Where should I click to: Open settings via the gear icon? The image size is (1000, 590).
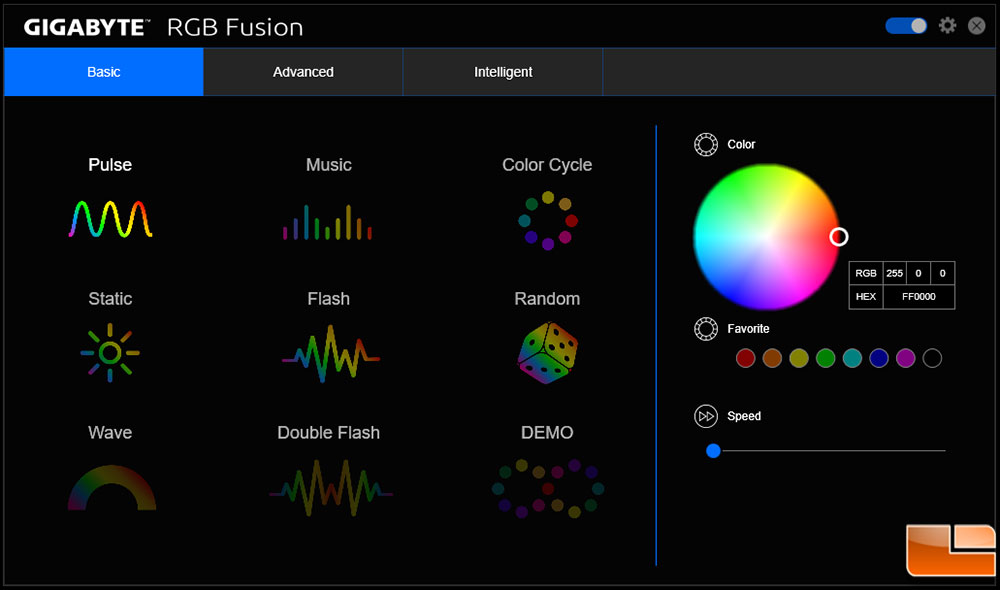click(947, 26)
